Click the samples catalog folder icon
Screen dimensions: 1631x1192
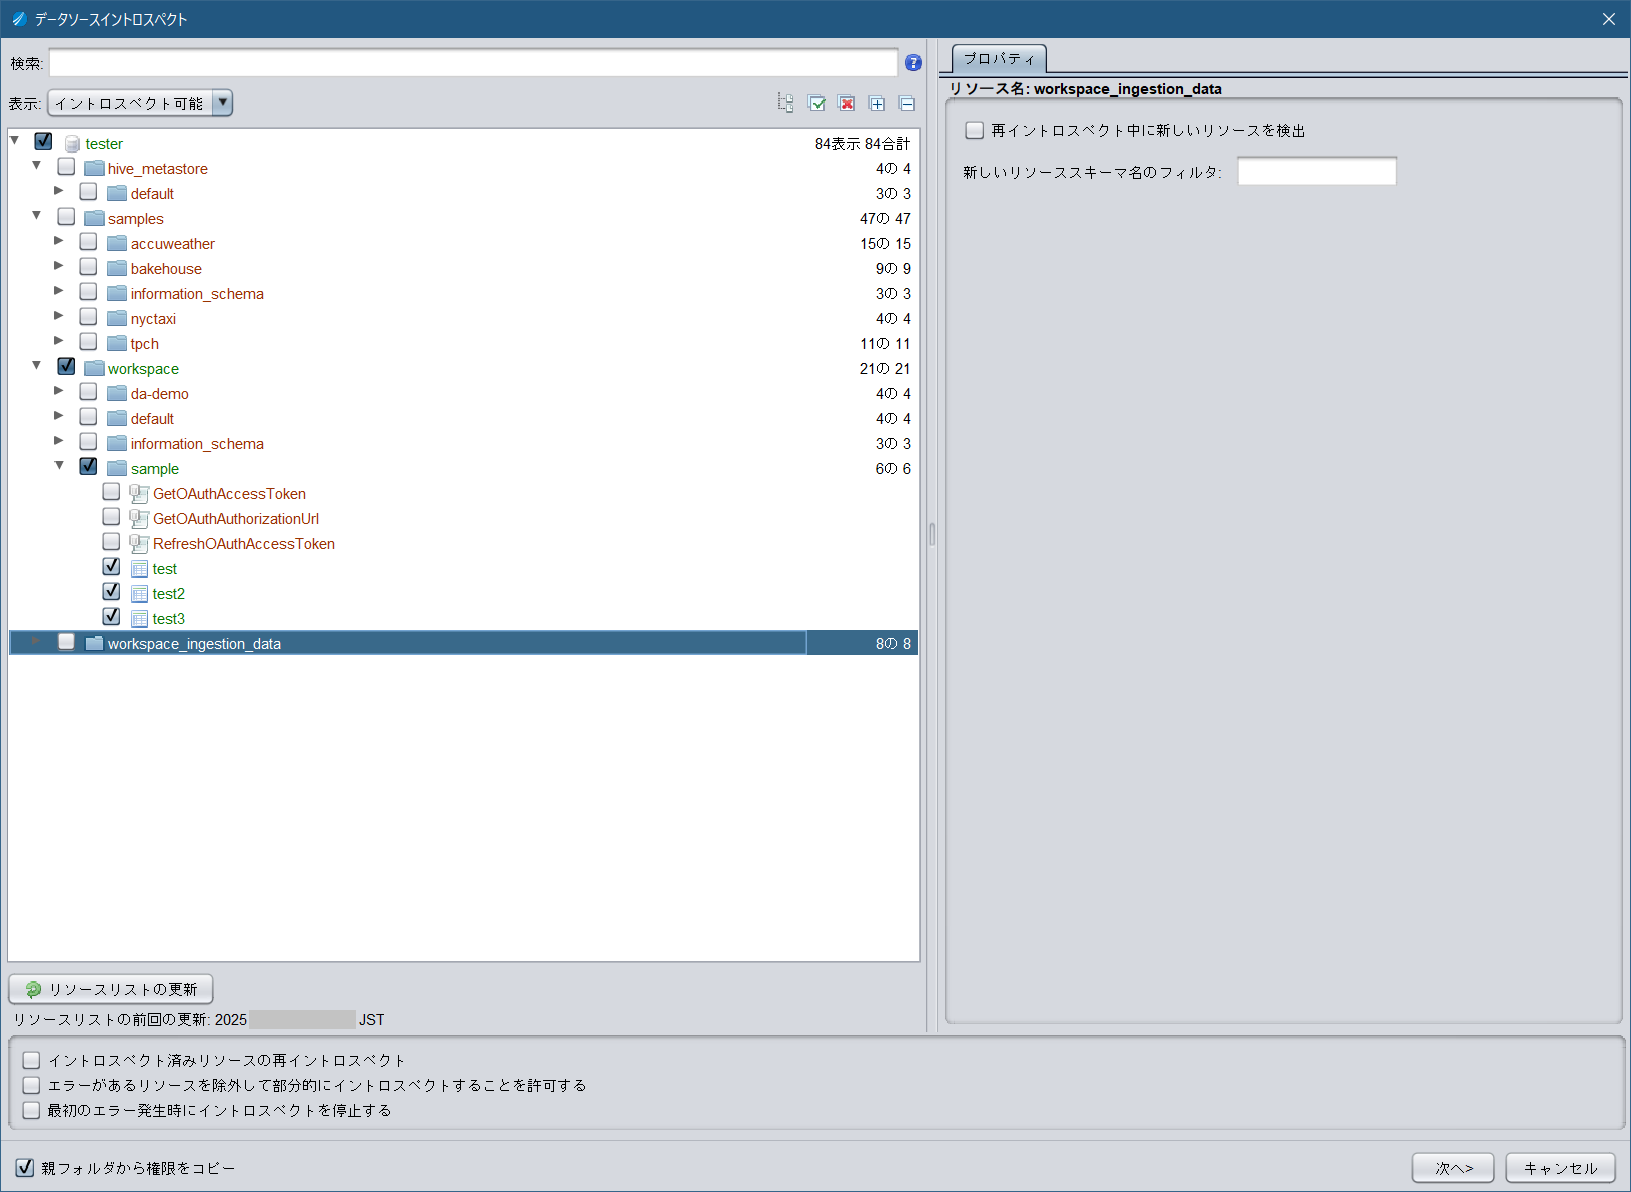point(95,218)
